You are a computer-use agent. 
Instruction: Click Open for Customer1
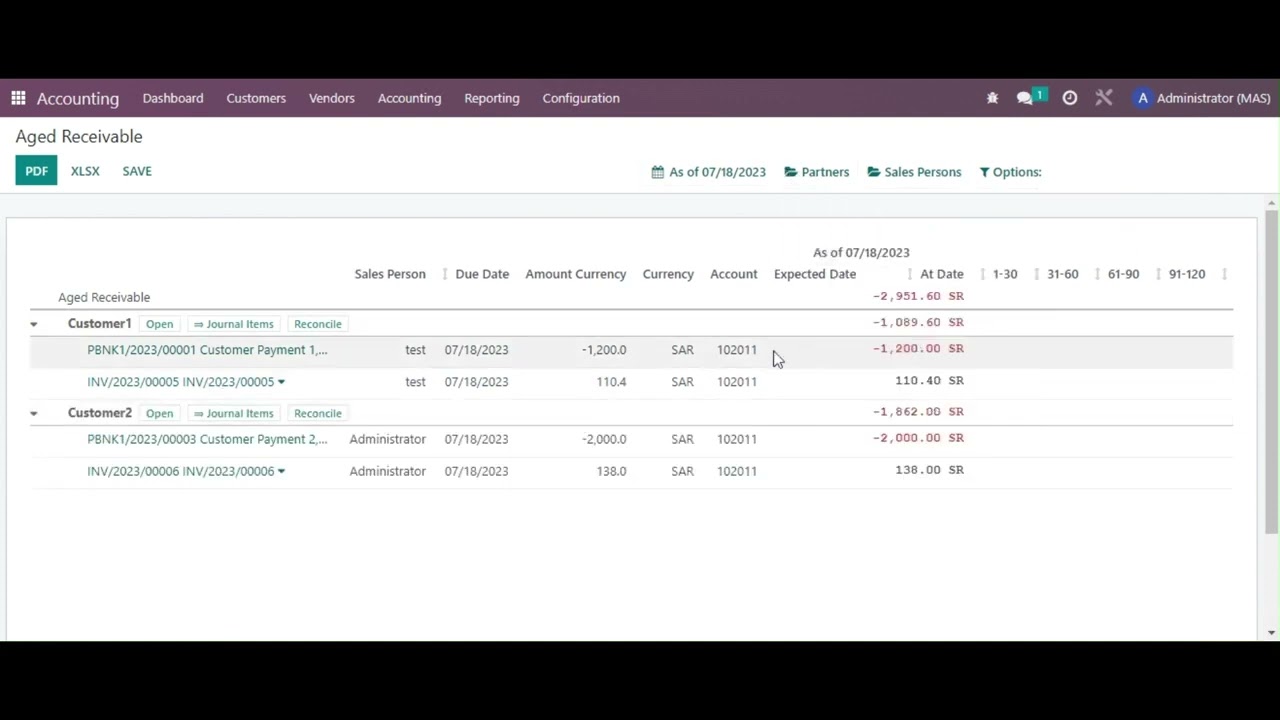159,324
